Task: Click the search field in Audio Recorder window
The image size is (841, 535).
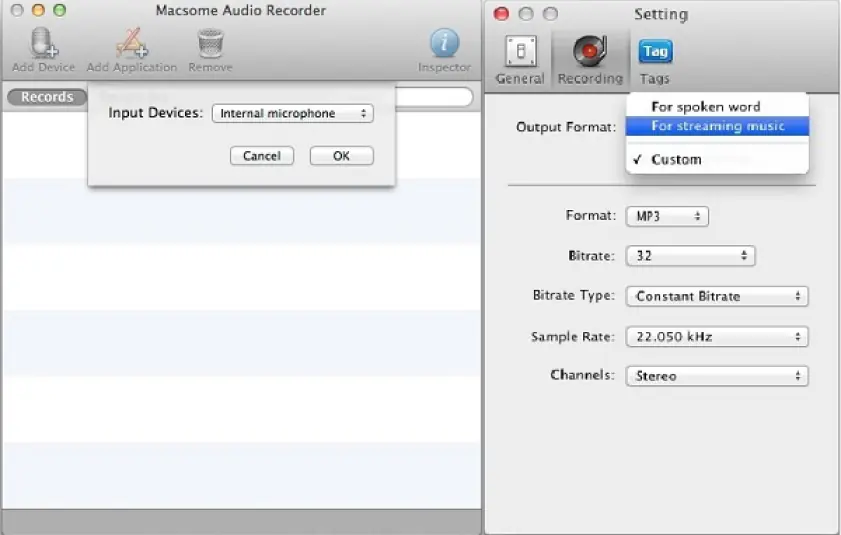Action: coord(433,97)
